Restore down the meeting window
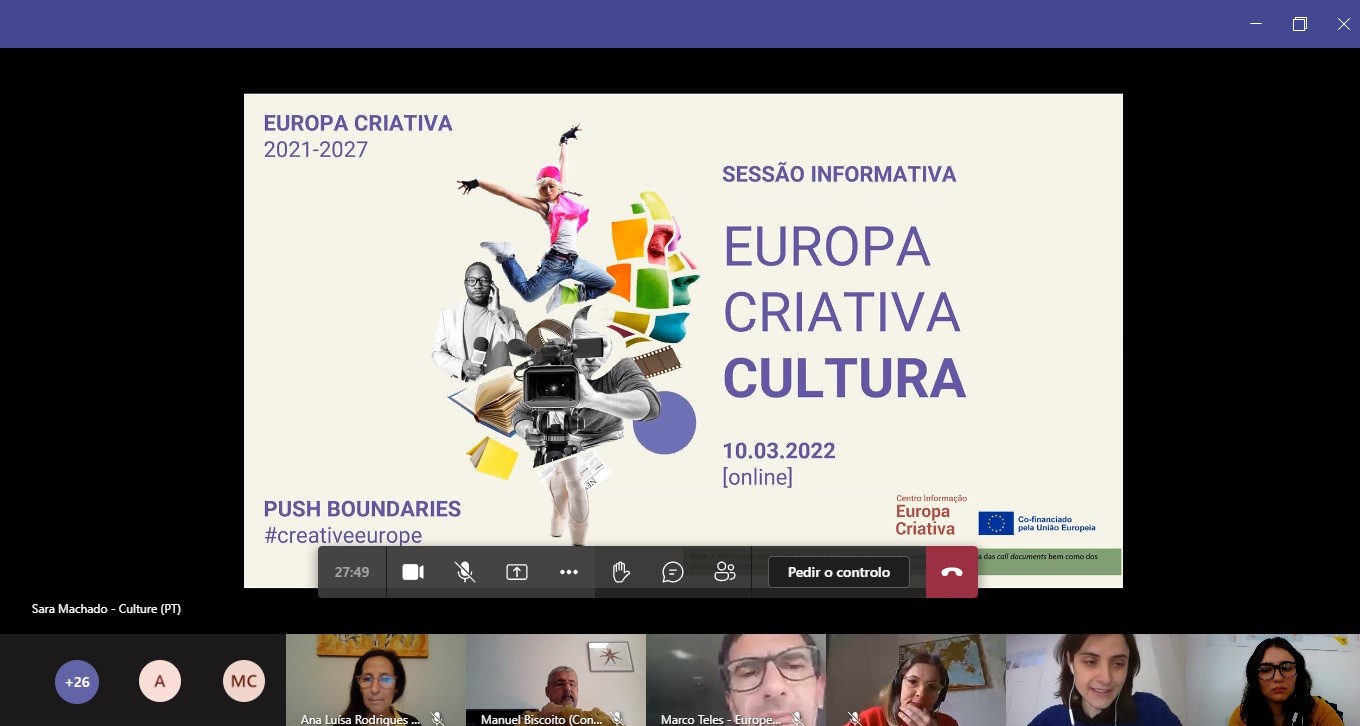This screenshot has width=1360, height=726. coord(1300,24)
